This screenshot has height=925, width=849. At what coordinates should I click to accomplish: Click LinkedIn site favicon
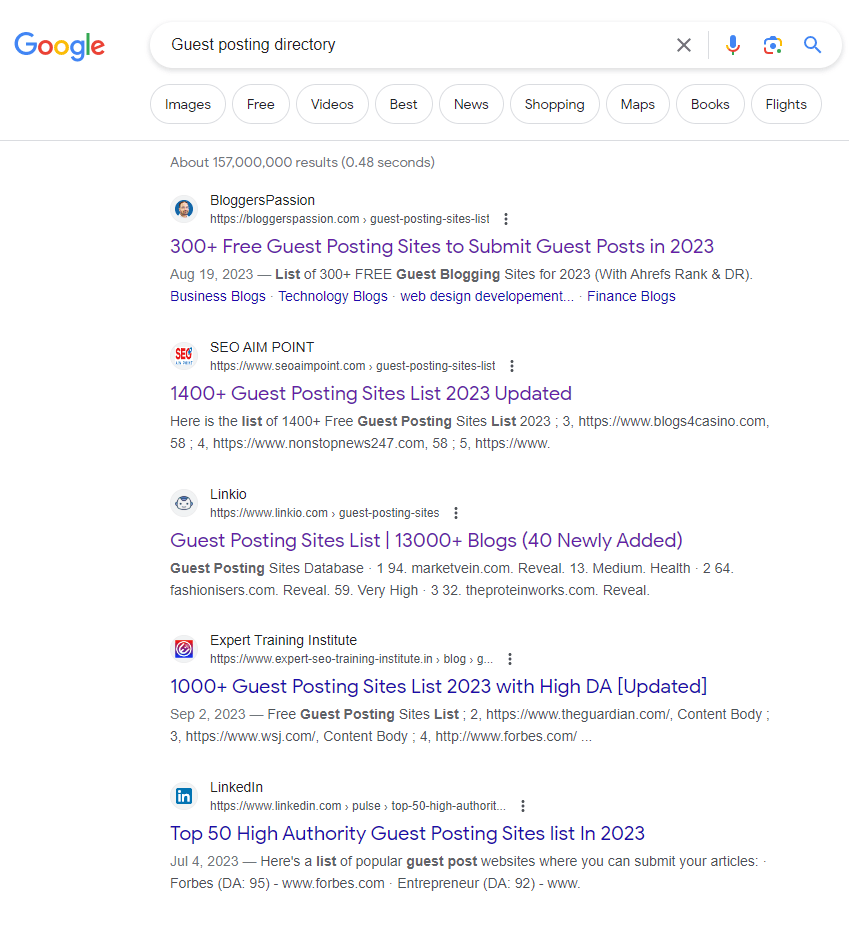(184, 796)
